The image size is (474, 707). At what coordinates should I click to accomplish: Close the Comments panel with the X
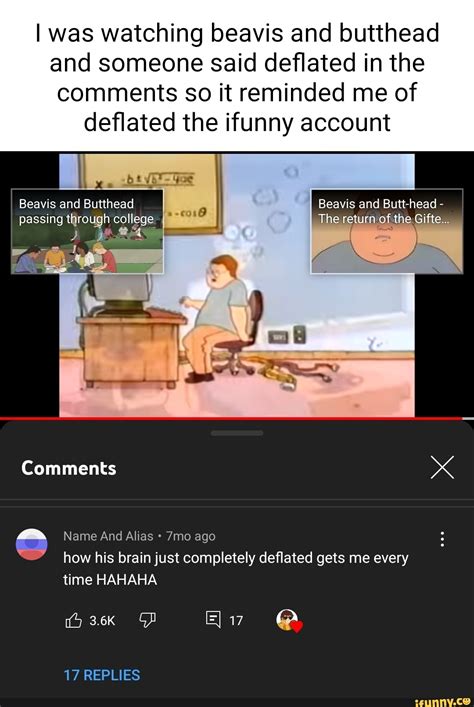pos(442,468)
